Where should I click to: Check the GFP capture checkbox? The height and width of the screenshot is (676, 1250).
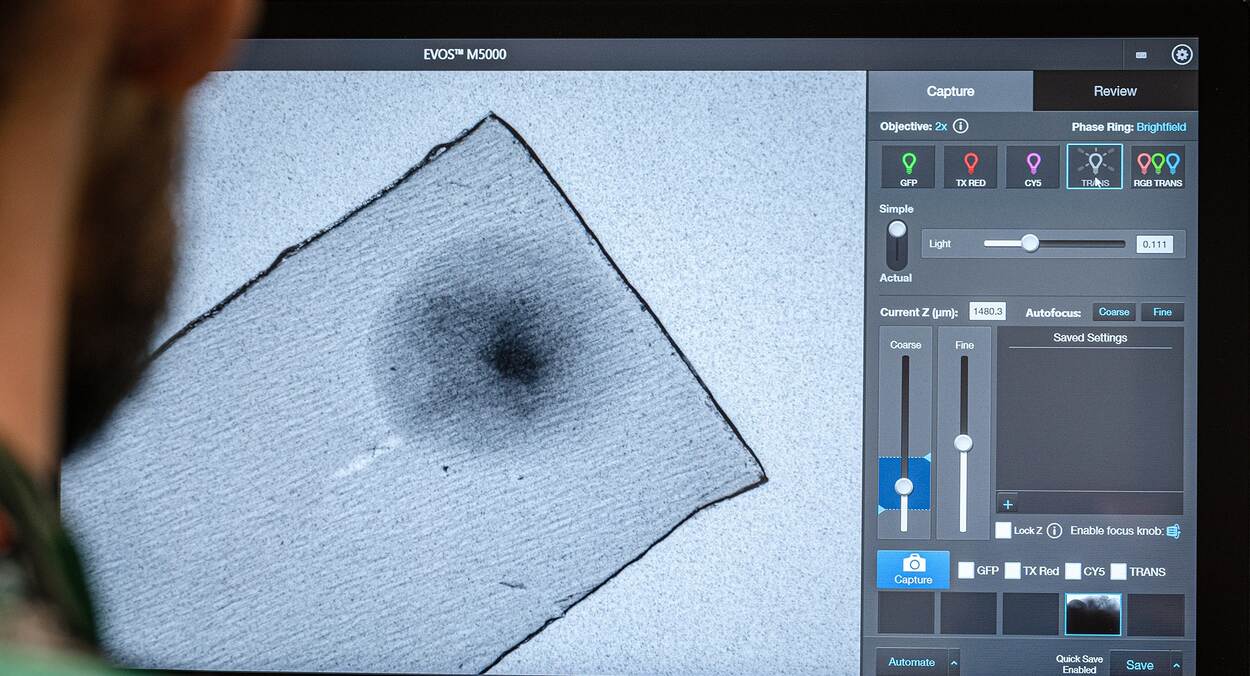(966, 571)
